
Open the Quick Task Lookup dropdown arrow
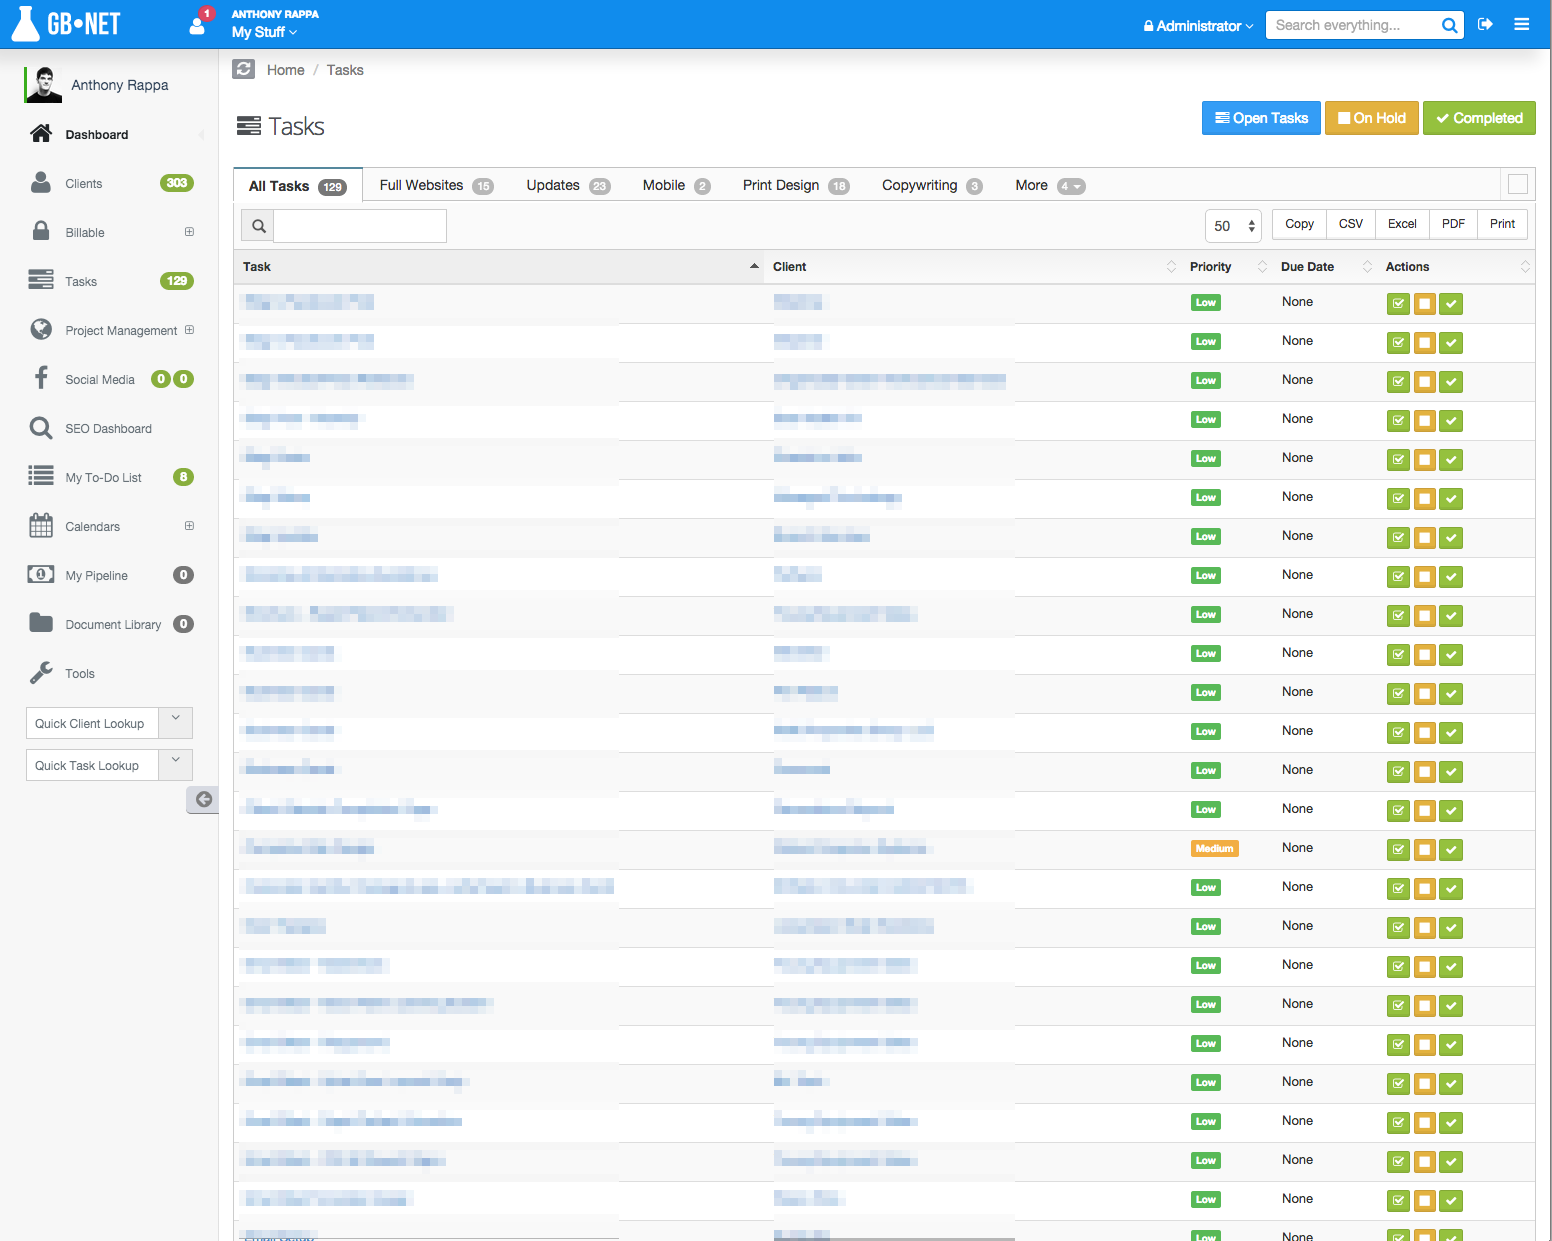coord(175,764)
